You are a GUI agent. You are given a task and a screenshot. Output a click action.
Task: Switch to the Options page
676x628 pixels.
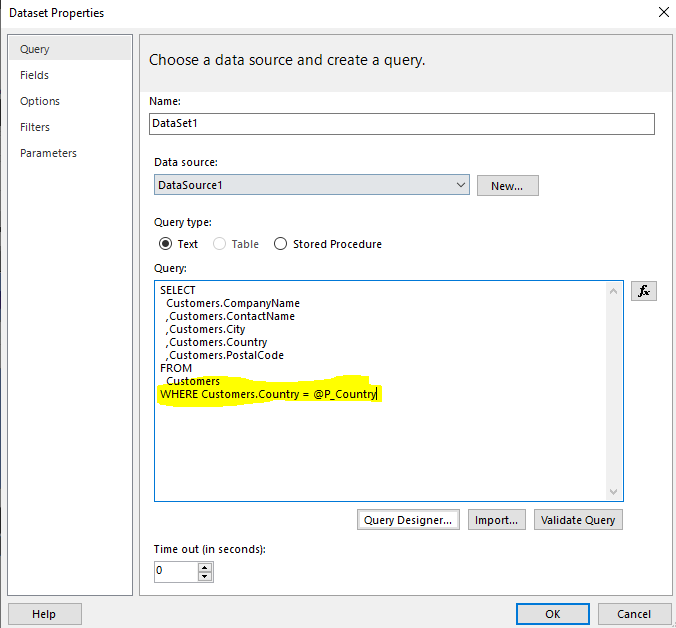coord(40,101)
